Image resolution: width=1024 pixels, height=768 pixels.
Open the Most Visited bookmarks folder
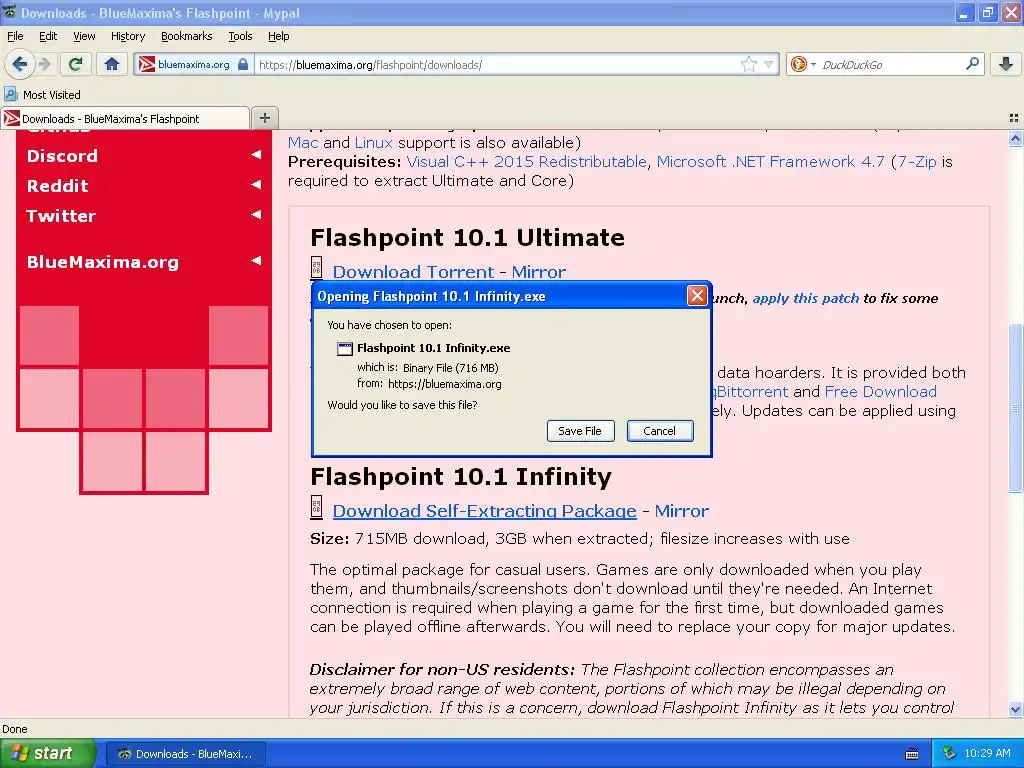point(42,95)
